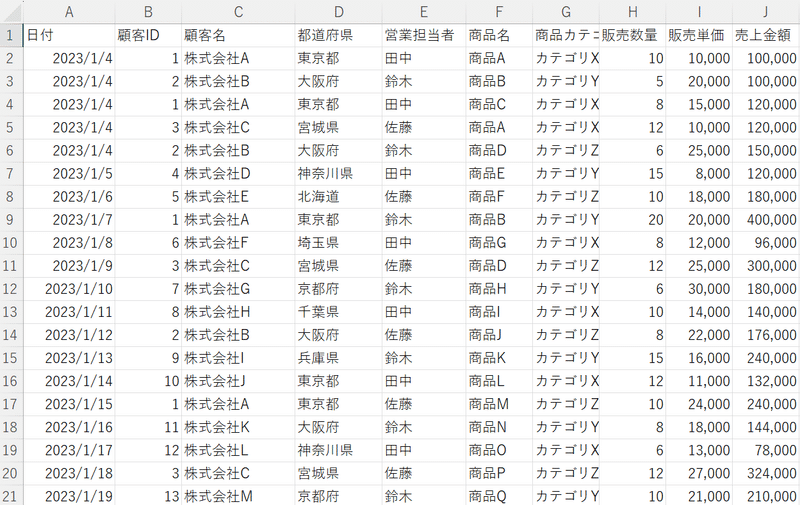Click the cell containing 商品Q
Image resolution: width=800 pixels, height=505 pixels.
click(x=498, y=495)
